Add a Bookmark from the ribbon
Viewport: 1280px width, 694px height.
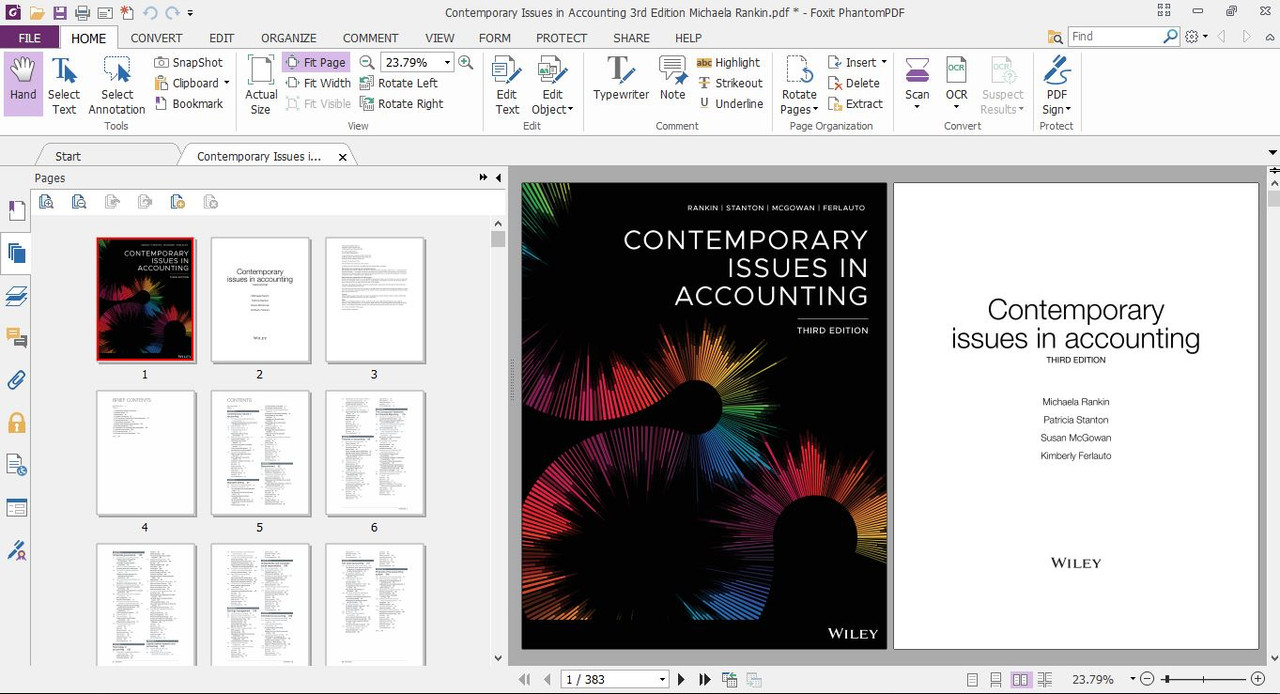click(189, 104)
